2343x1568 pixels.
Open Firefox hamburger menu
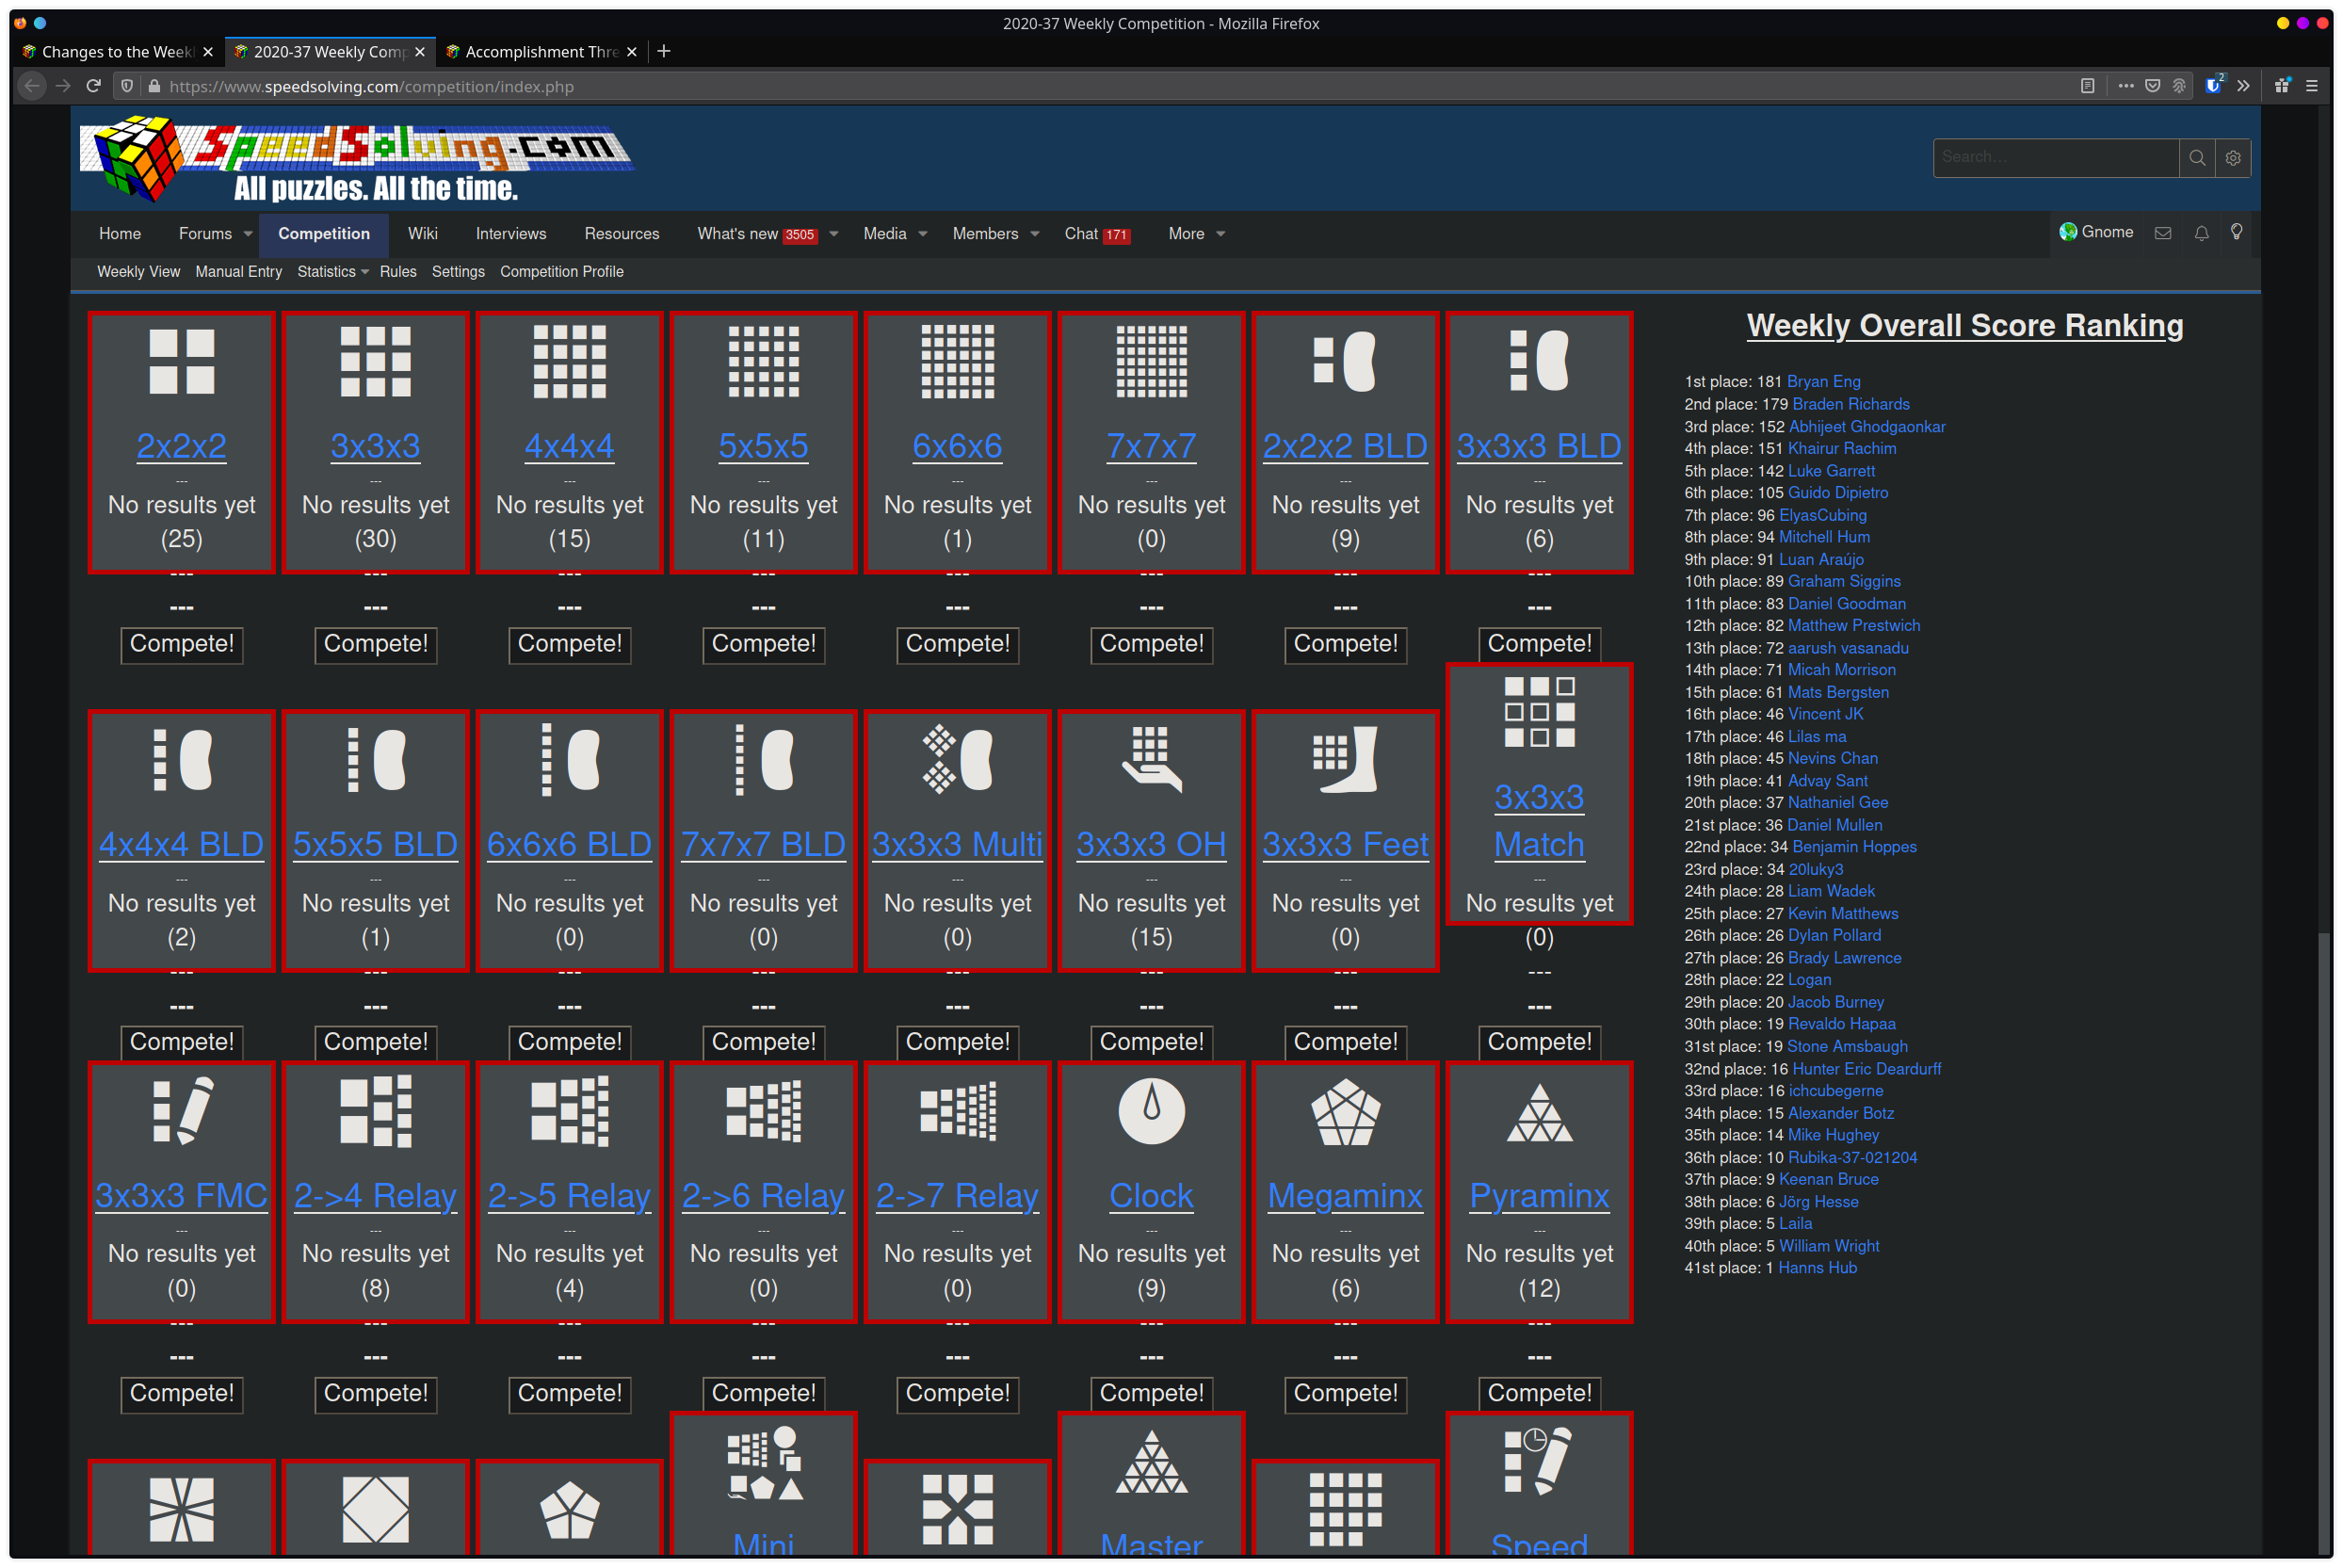pyautogui.click(x=2311, y=86)
